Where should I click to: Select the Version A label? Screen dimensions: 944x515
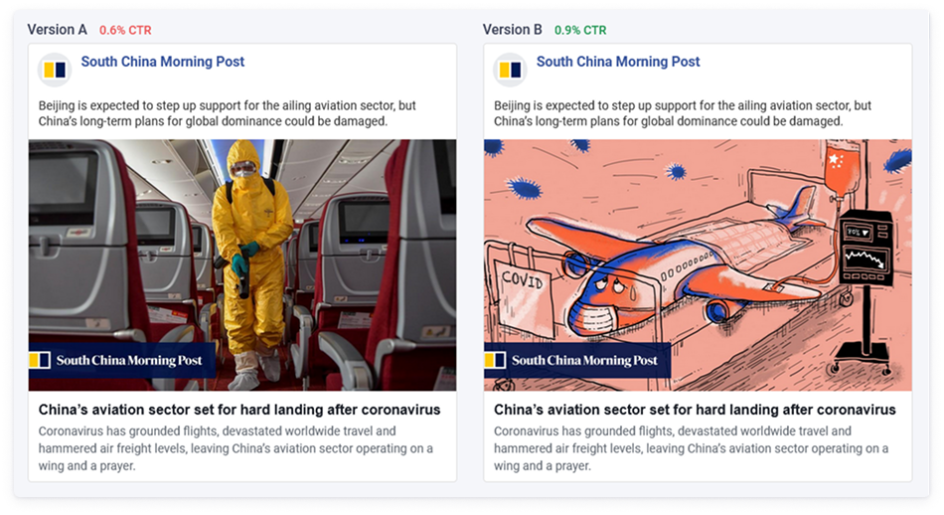click(57, 30)
